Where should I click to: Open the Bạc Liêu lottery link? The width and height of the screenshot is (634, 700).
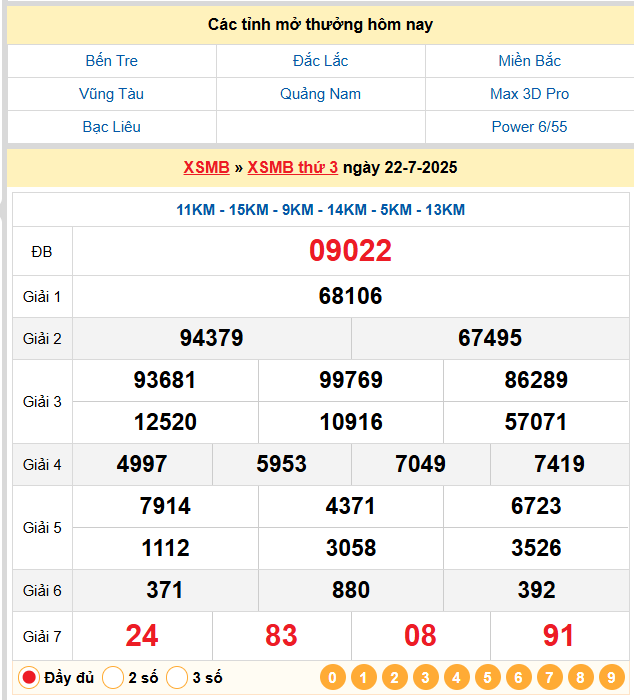[112, 127]
